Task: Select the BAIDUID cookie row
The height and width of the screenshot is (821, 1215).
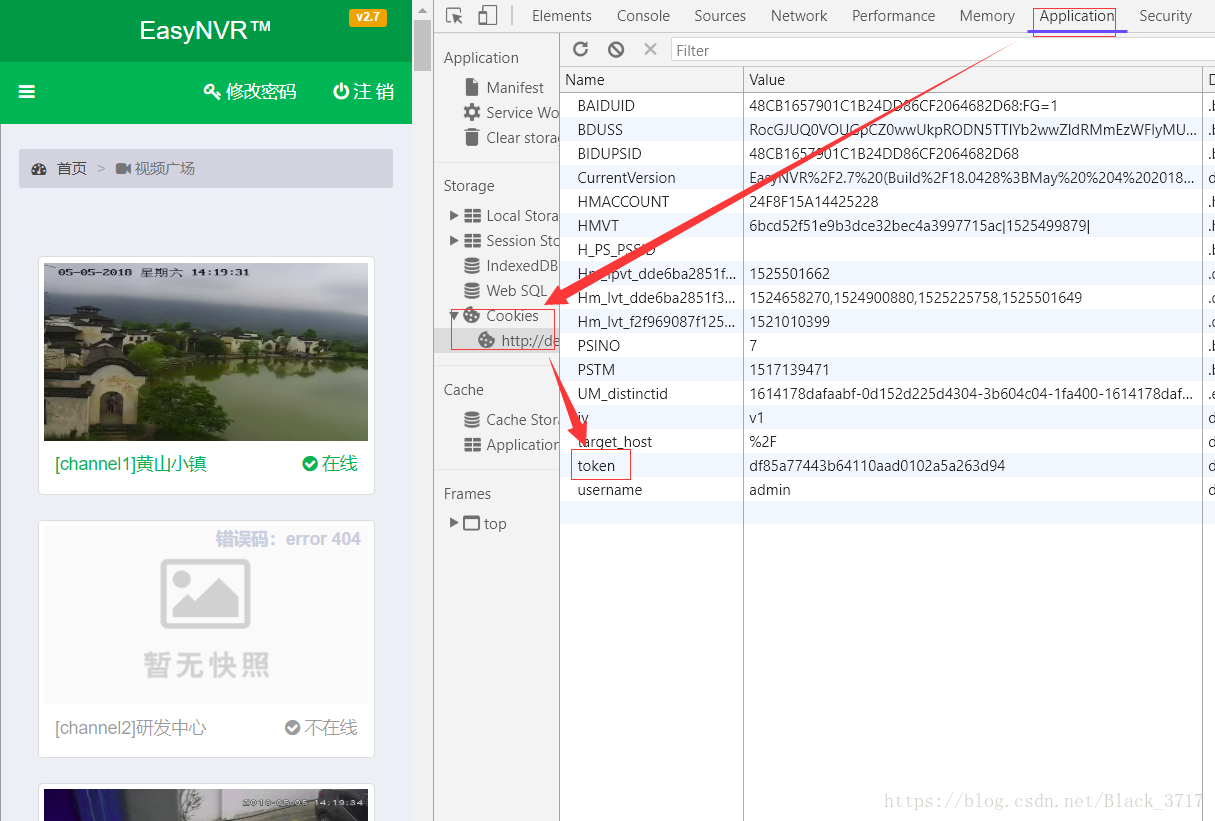Action: (x=887, y=106)
